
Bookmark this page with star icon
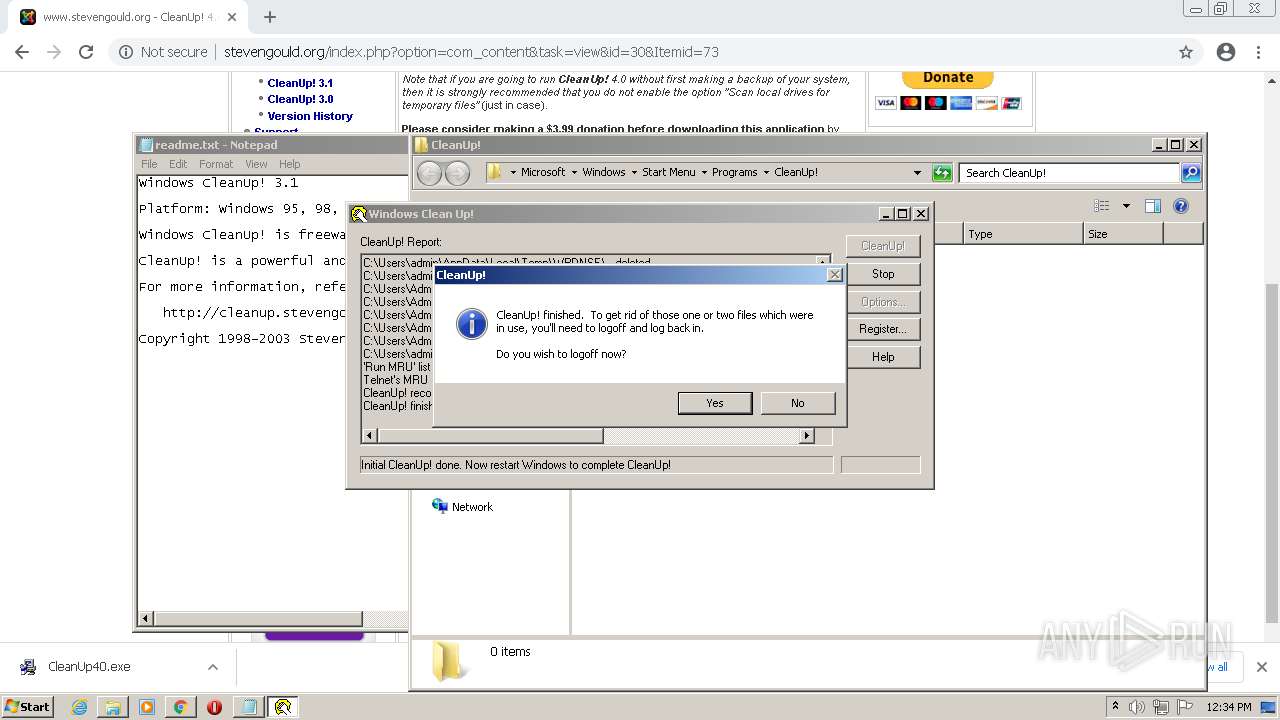[1186, 52]
